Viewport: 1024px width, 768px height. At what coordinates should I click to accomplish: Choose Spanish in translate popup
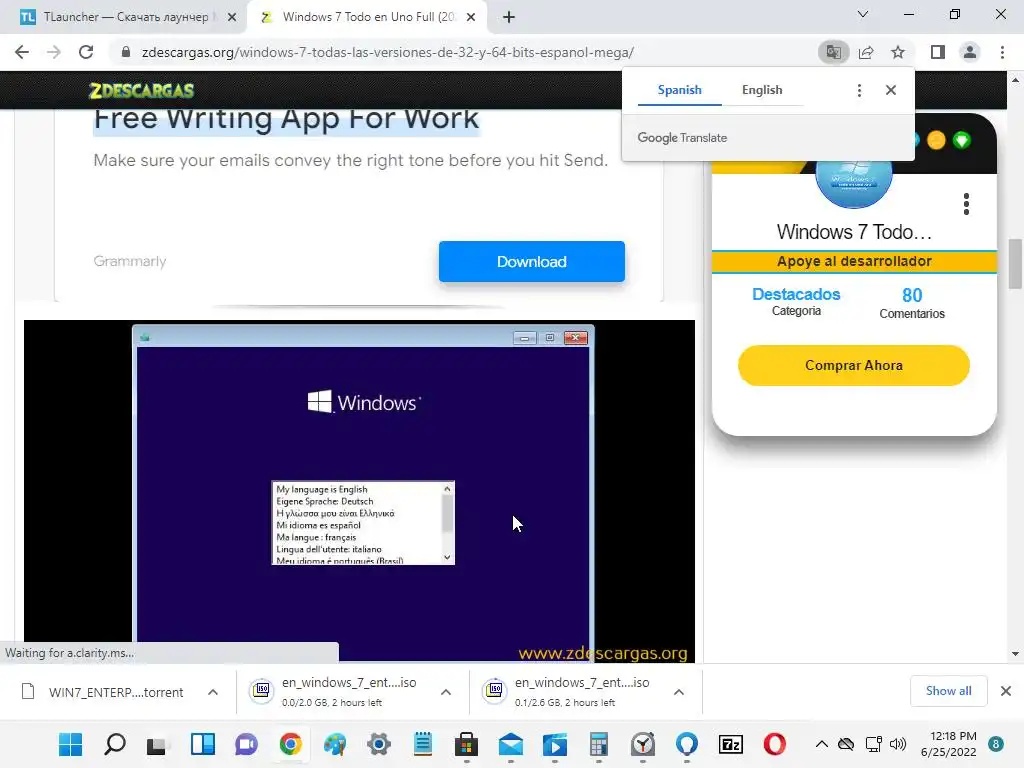pos(679,90)
